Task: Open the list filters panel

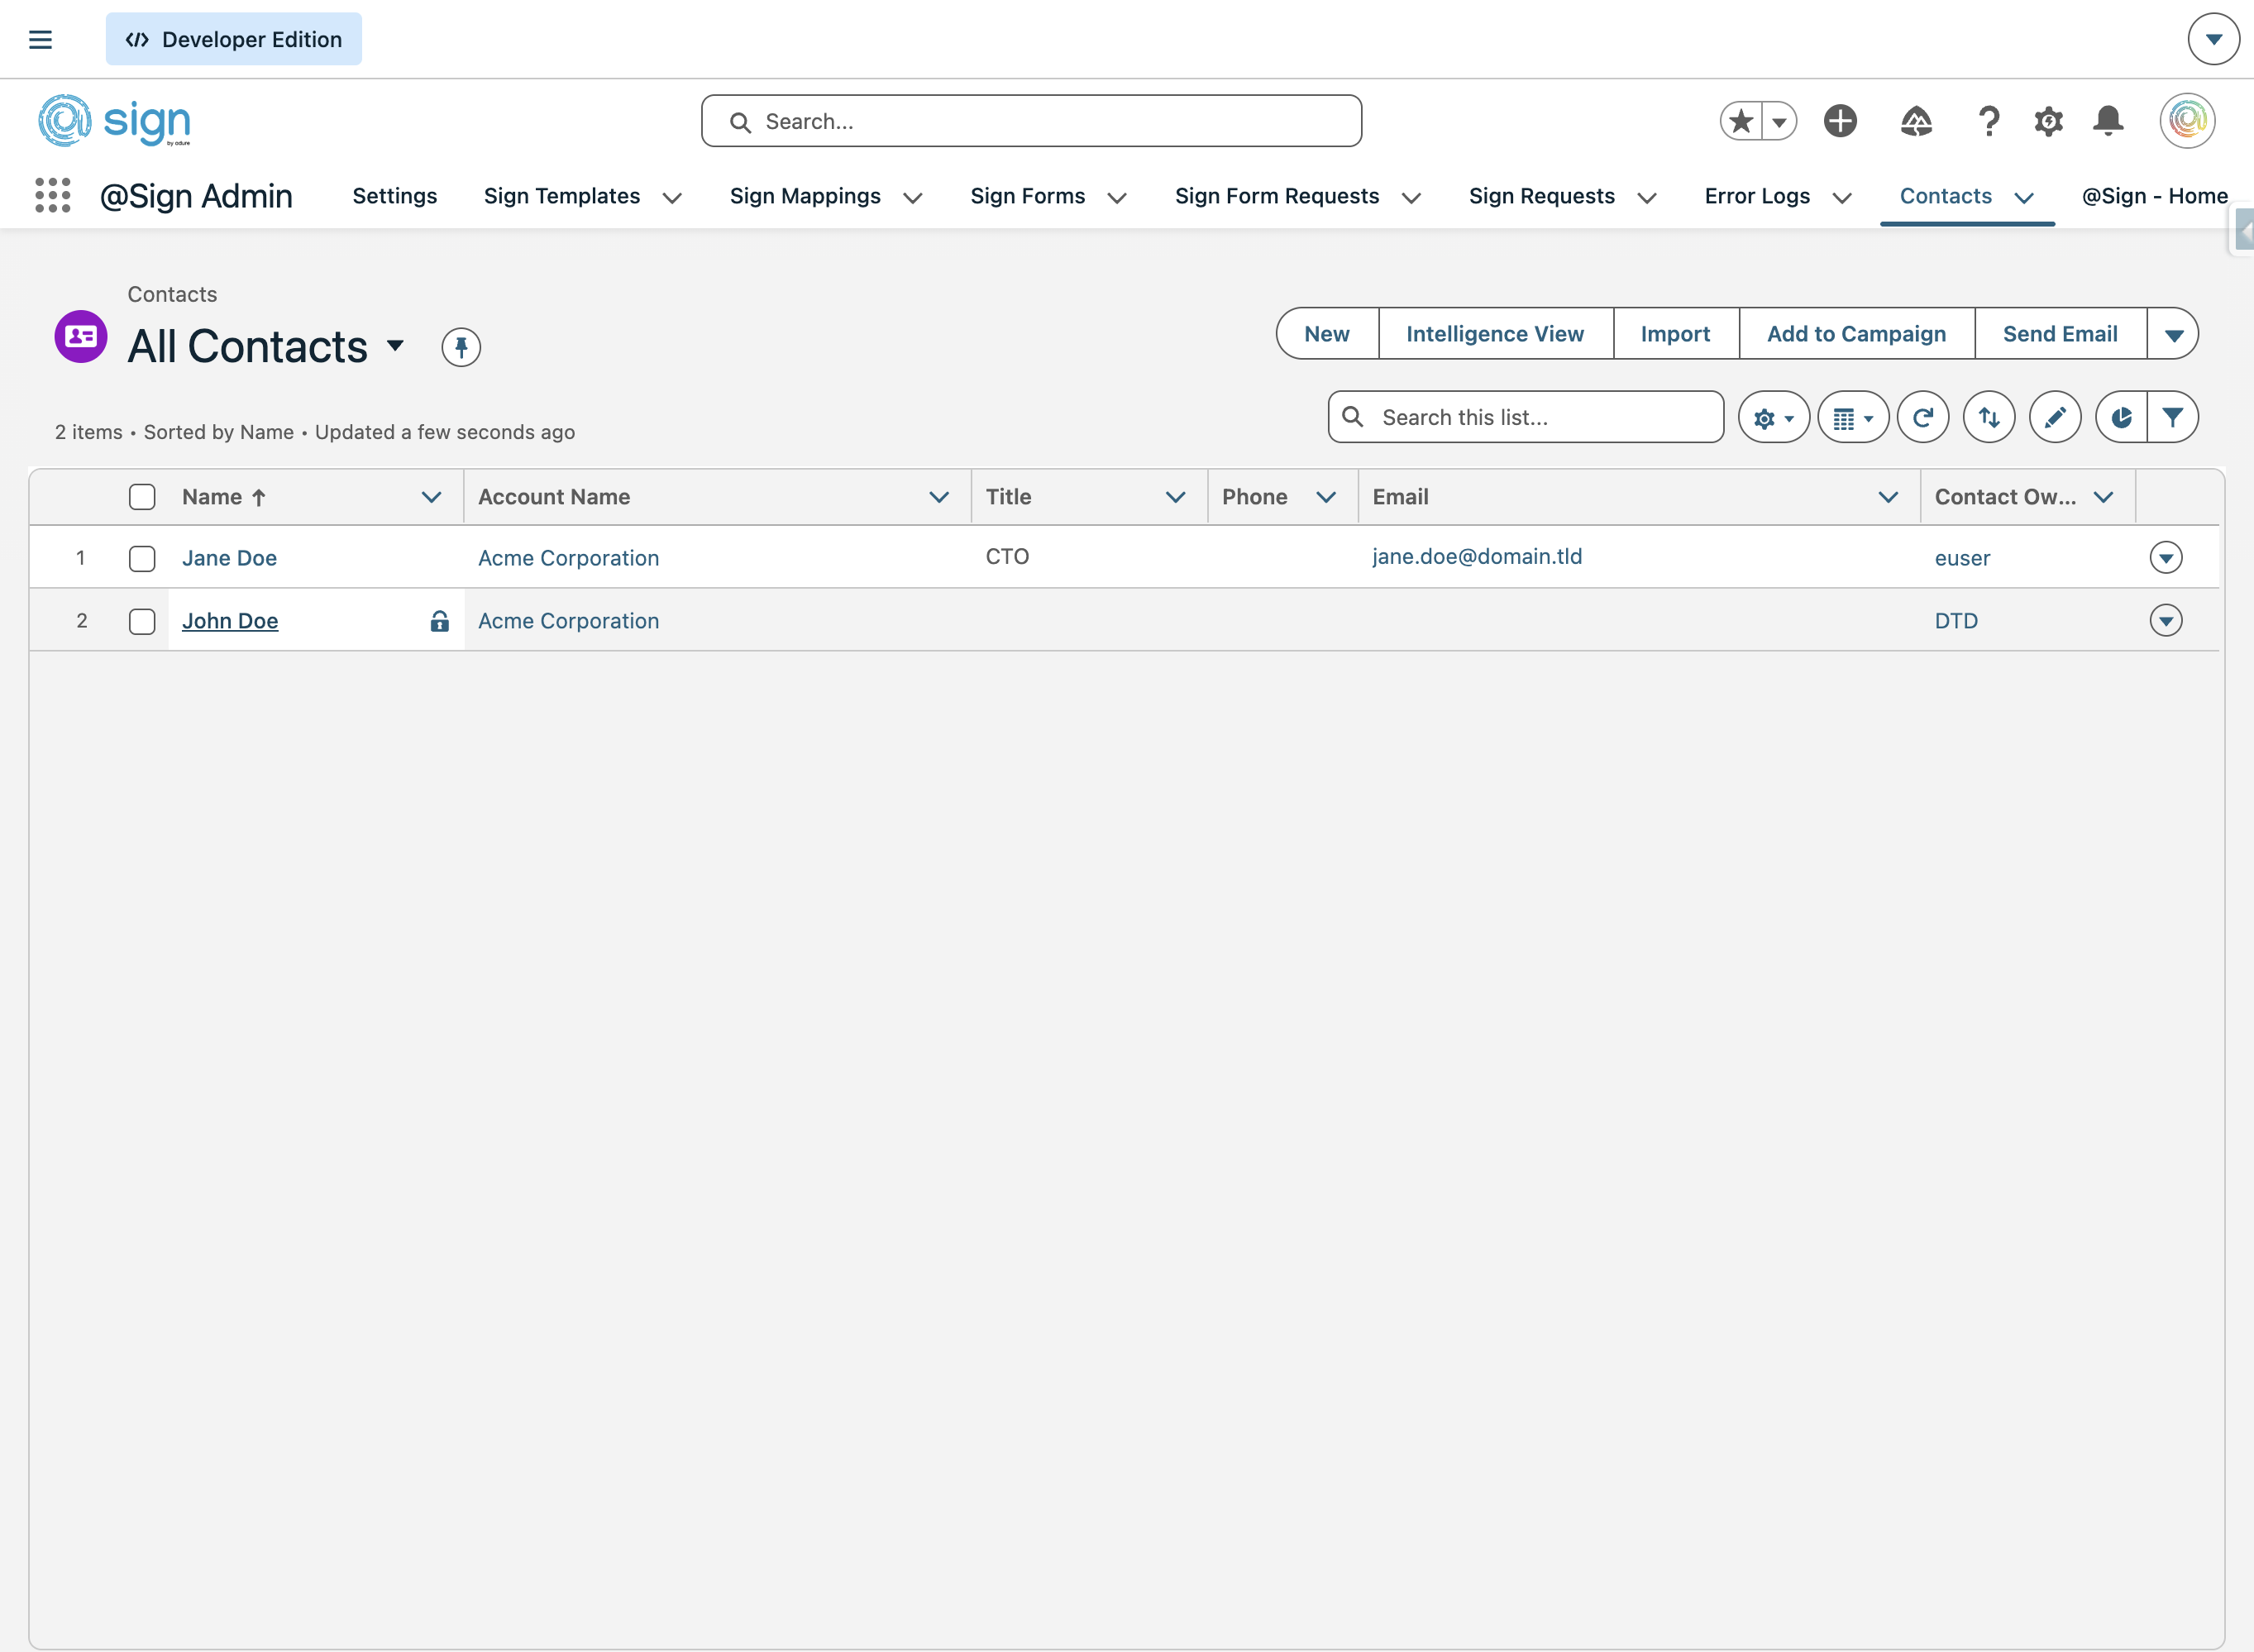Action: click(x=2172, y=418)
